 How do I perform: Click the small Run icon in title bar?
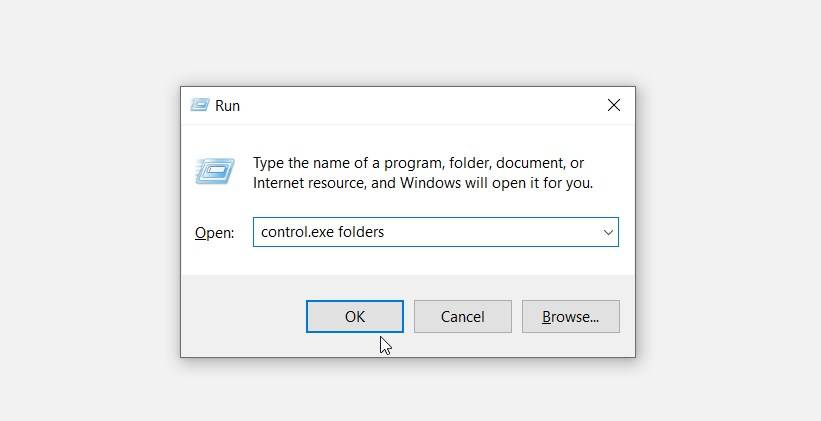199,105
